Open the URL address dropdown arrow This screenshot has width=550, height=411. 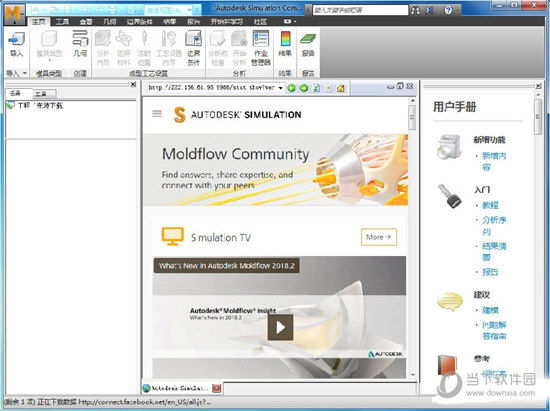pyautogui.click(x=280, y=88)
